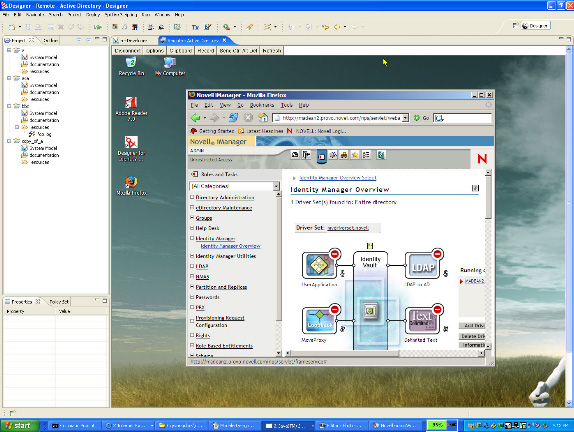
Task: Expand Directory Administration role
Action: coord(192,197)
